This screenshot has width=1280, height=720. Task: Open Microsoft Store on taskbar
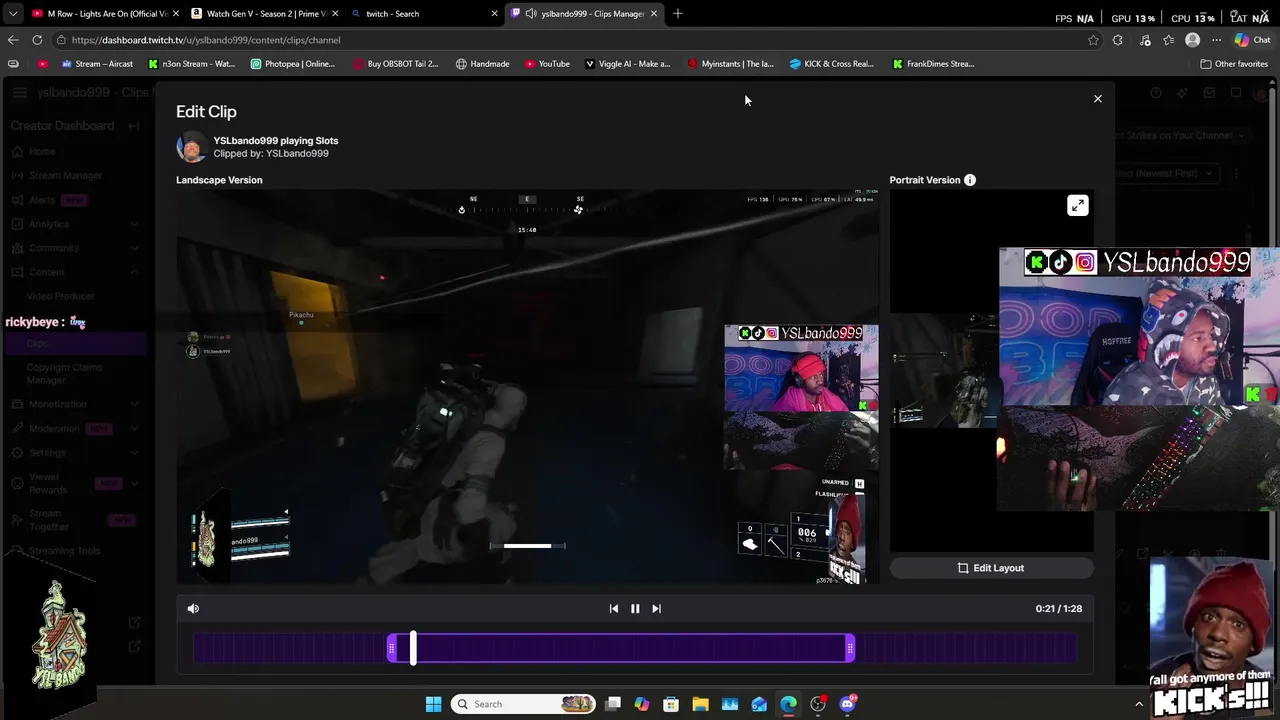[x=671, y=704]
